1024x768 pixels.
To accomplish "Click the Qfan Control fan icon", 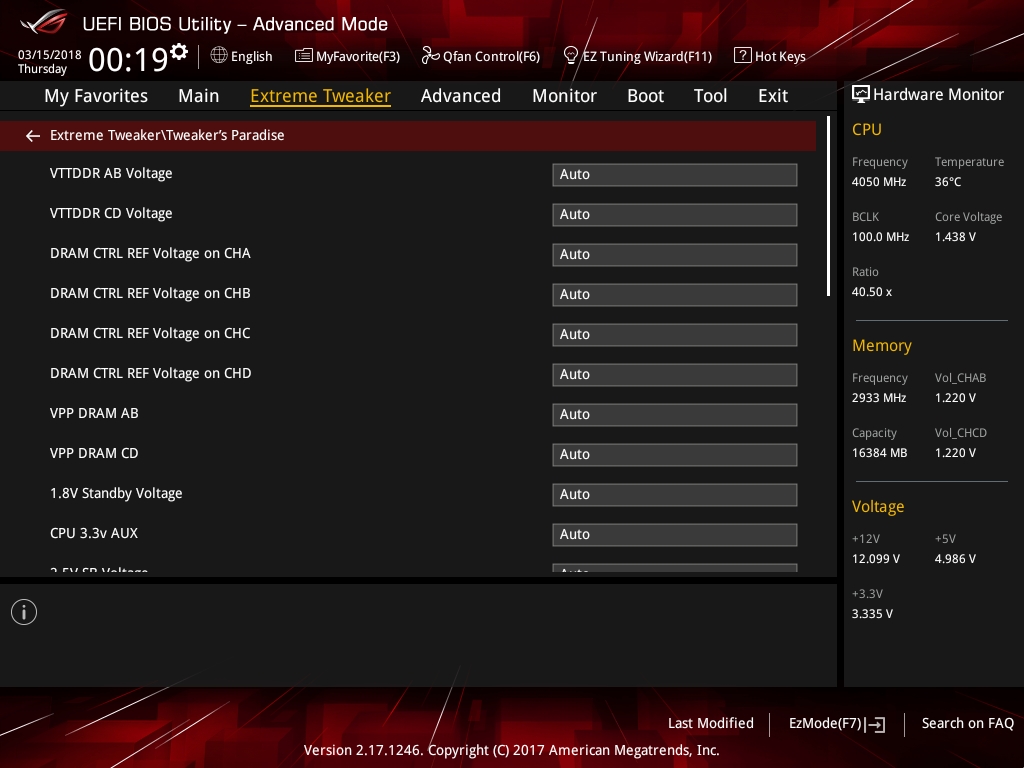I will 430,56.
